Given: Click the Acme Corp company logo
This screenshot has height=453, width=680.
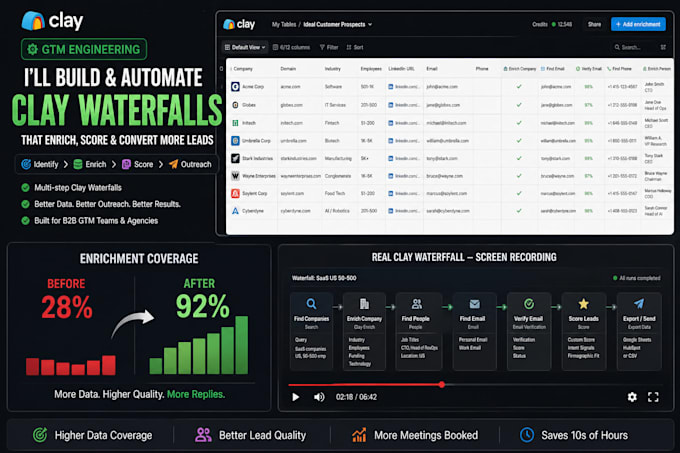Looking at the screenshot, I should tap(235, 87).
